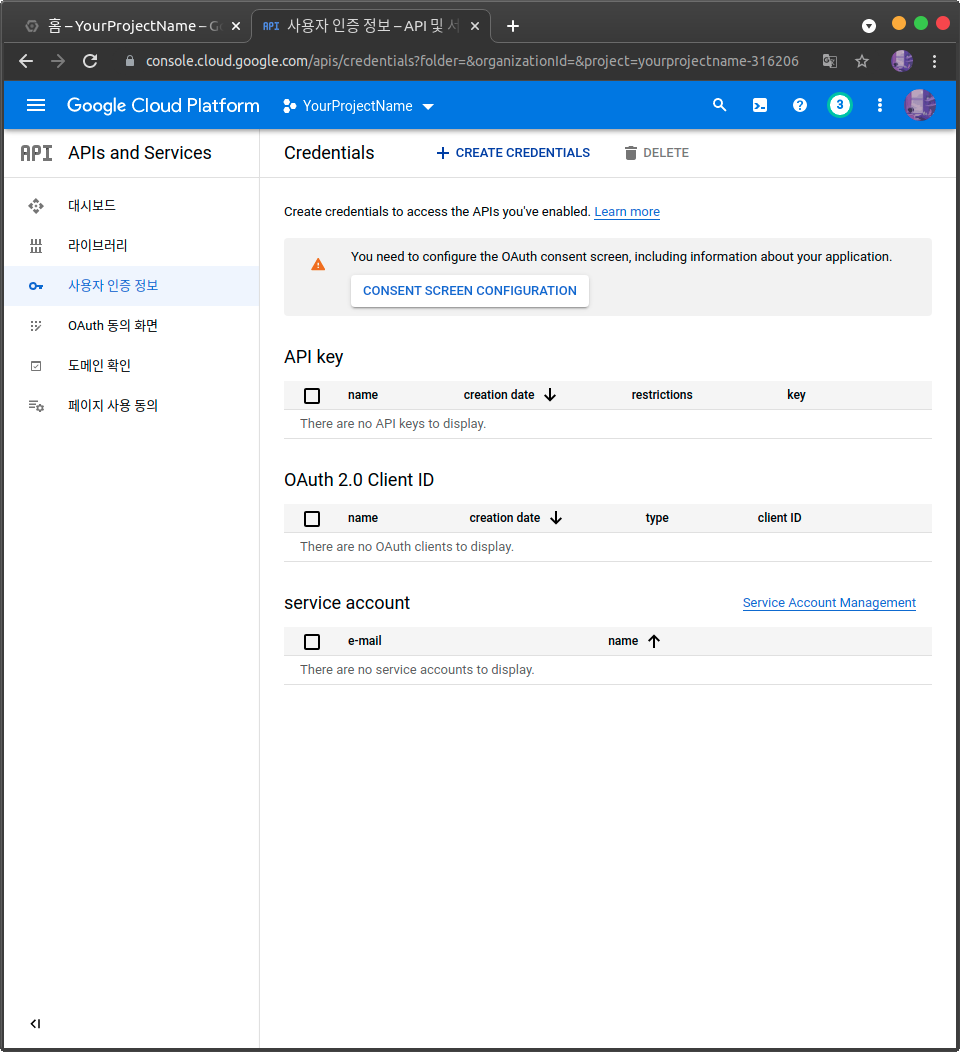This screenshot has width=960, height=1052.
Task: Open Chrome three-dot menu
Action: click(935, 61)
